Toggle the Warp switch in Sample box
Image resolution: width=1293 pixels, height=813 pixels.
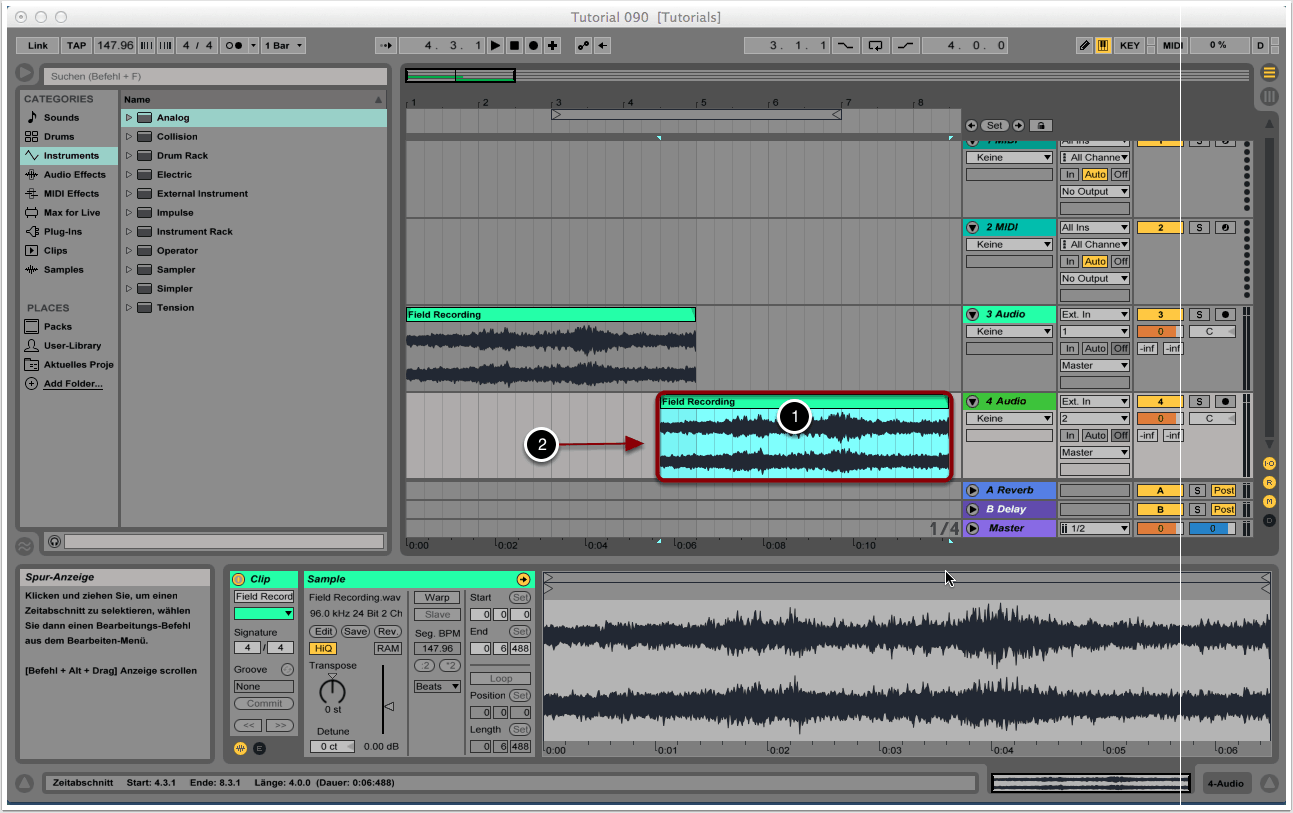click(x=437, y=598)
